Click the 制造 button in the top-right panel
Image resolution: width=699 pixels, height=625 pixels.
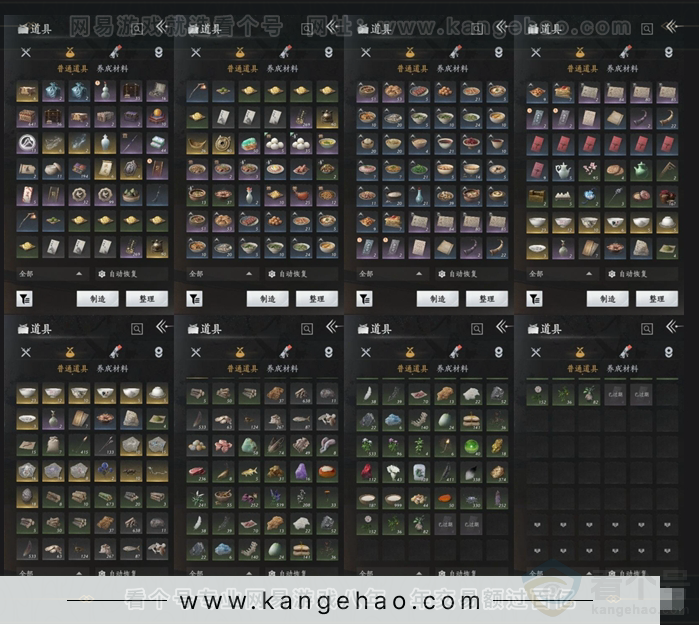tap(608, 299)
